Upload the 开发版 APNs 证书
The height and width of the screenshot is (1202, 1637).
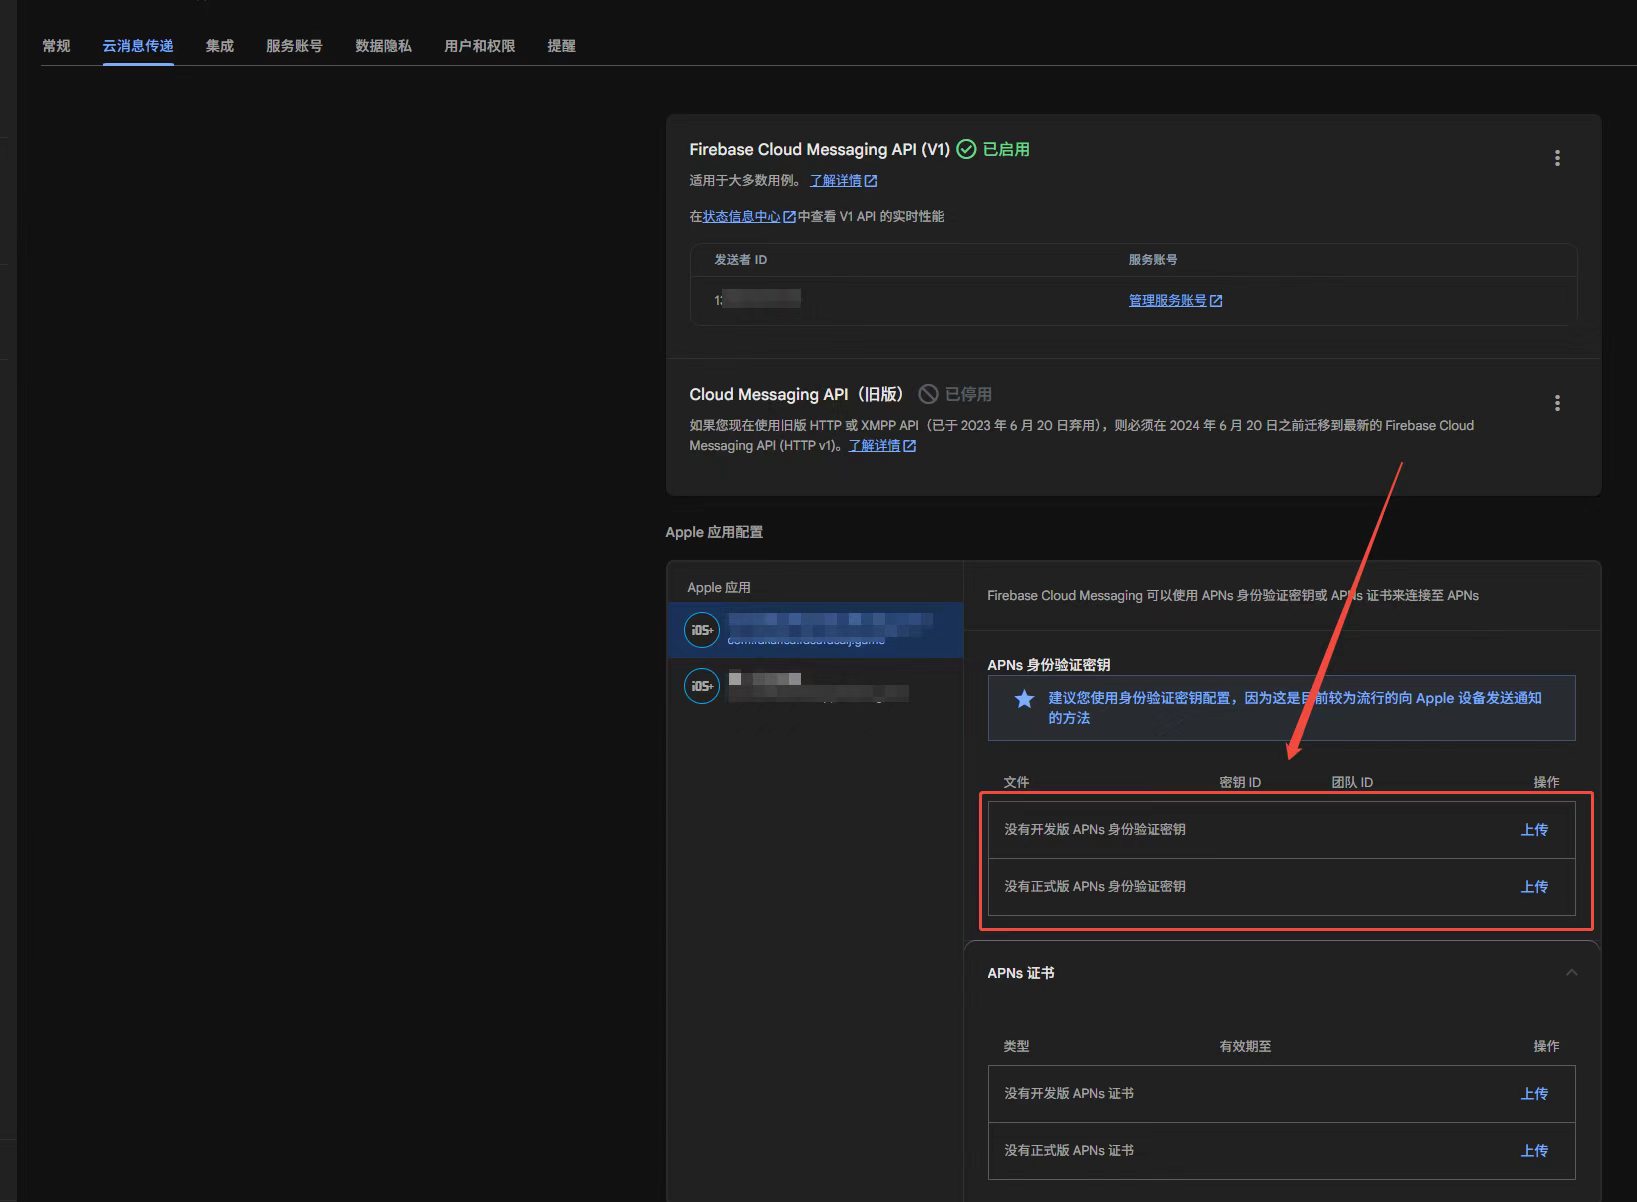[x=1533, y=1094]
